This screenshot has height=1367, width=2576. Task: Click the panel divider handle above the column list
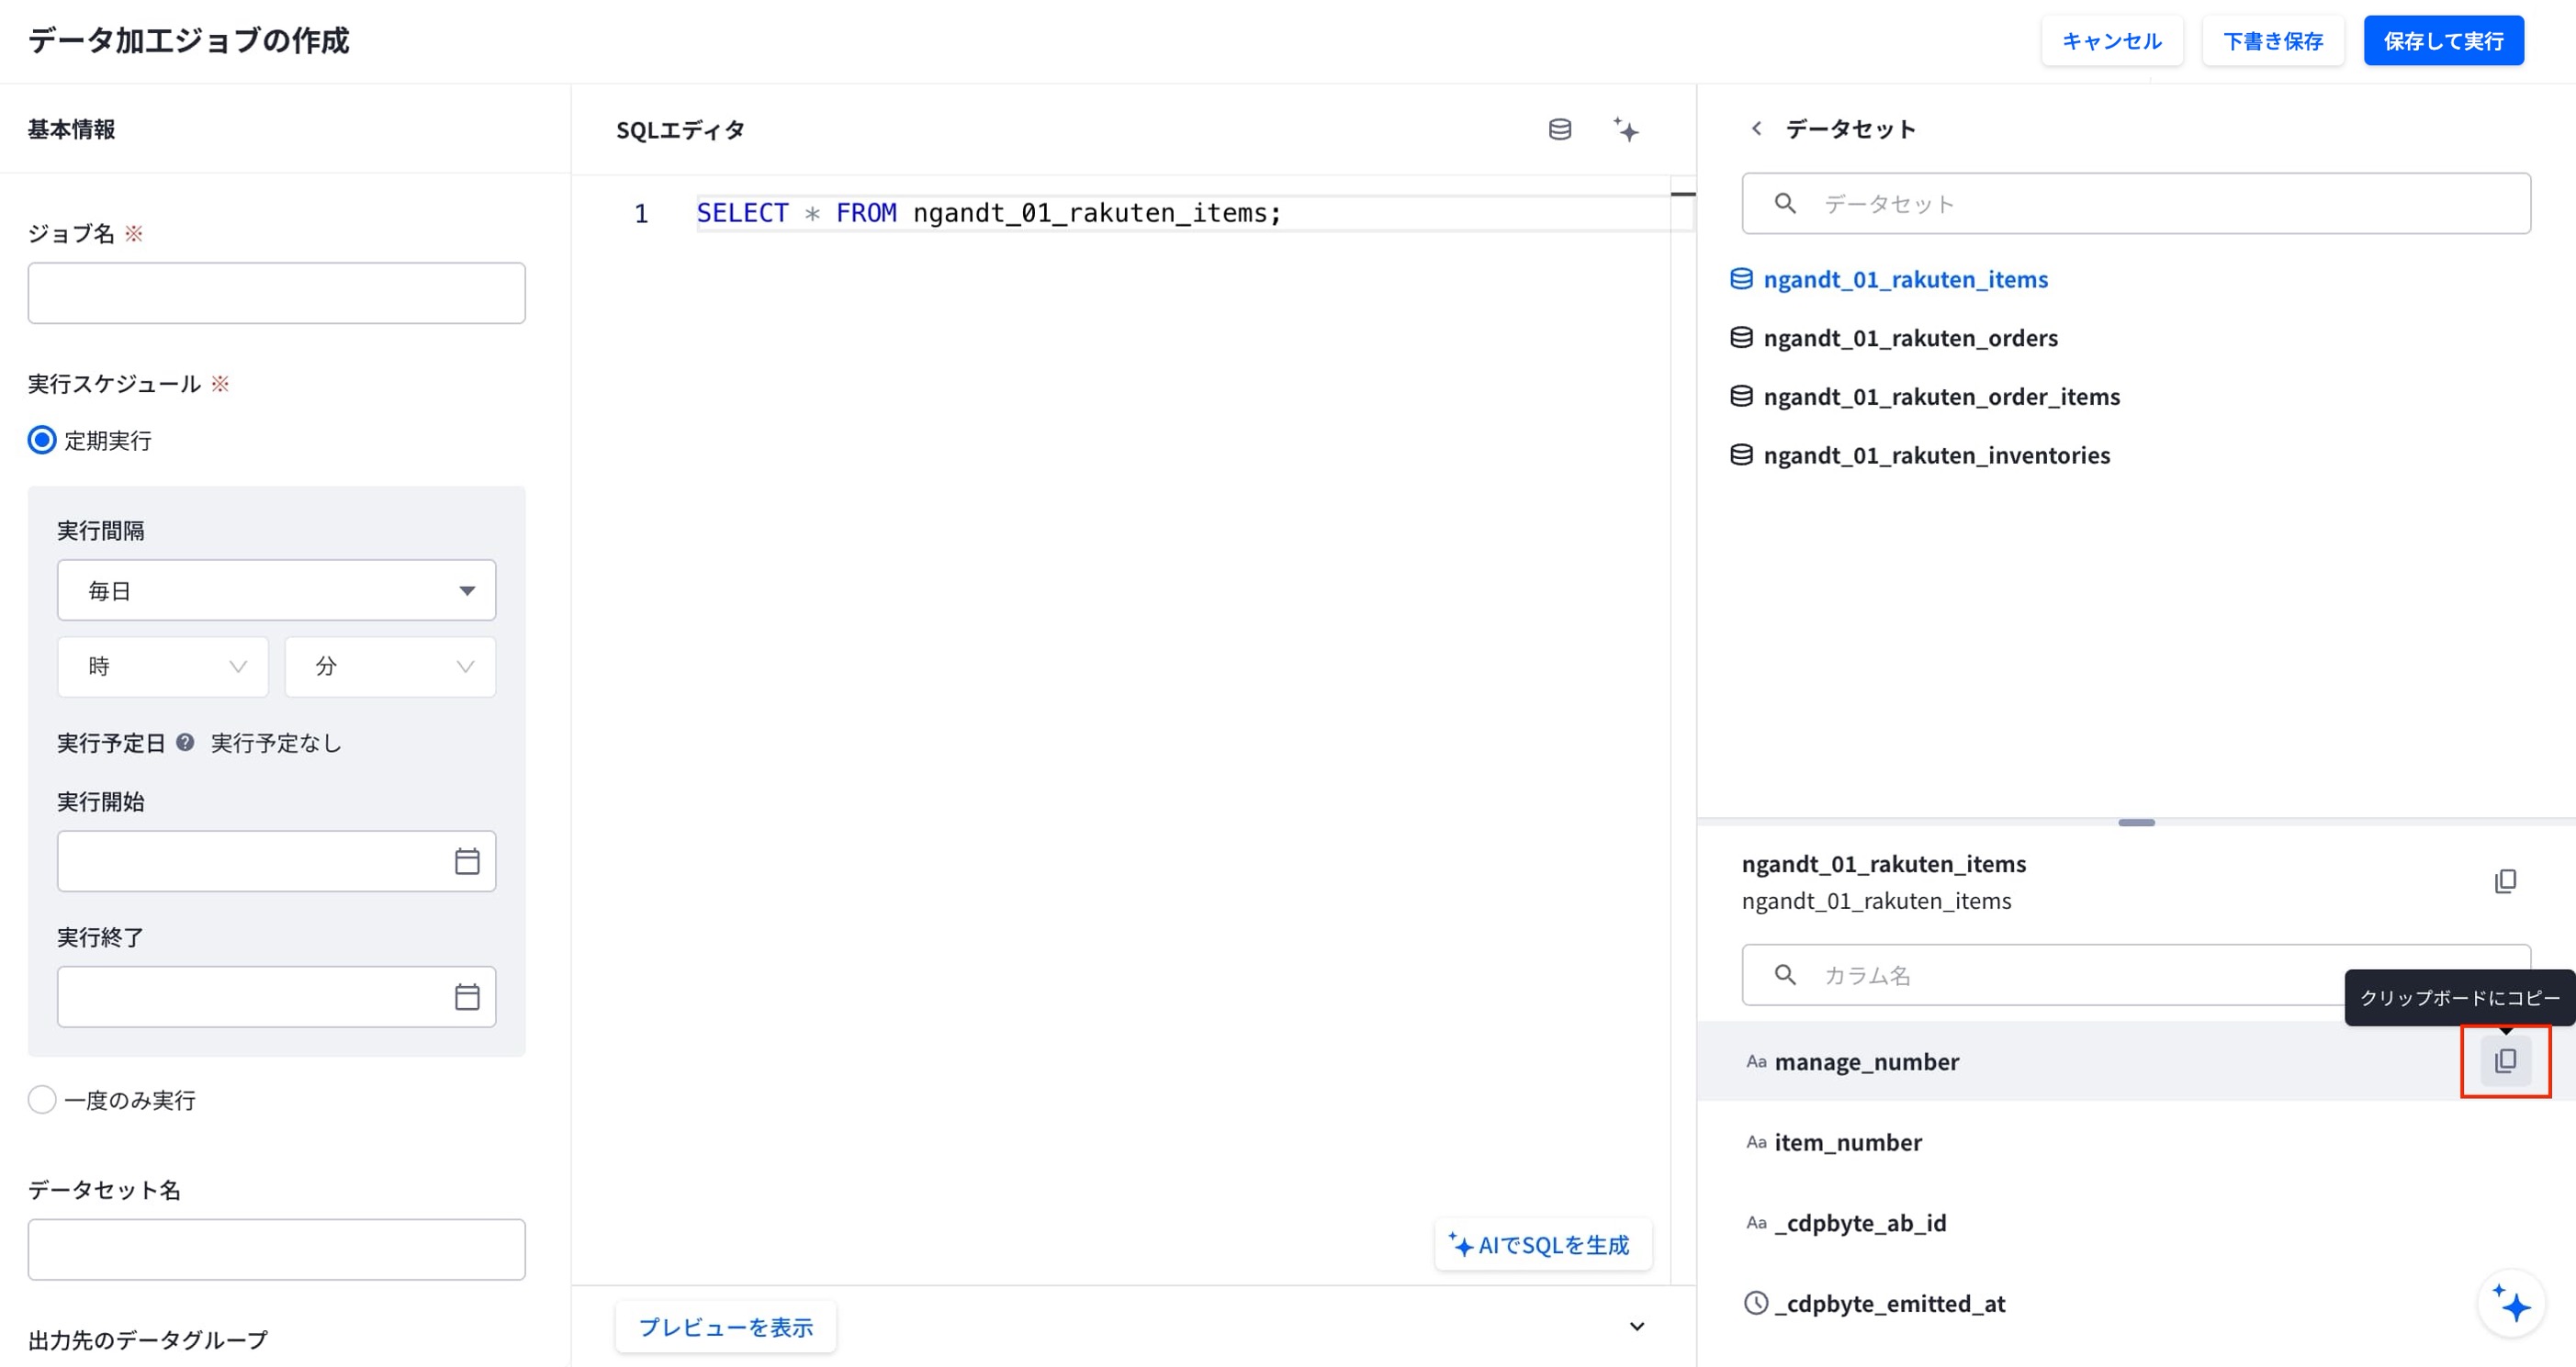pos(2136,822)
